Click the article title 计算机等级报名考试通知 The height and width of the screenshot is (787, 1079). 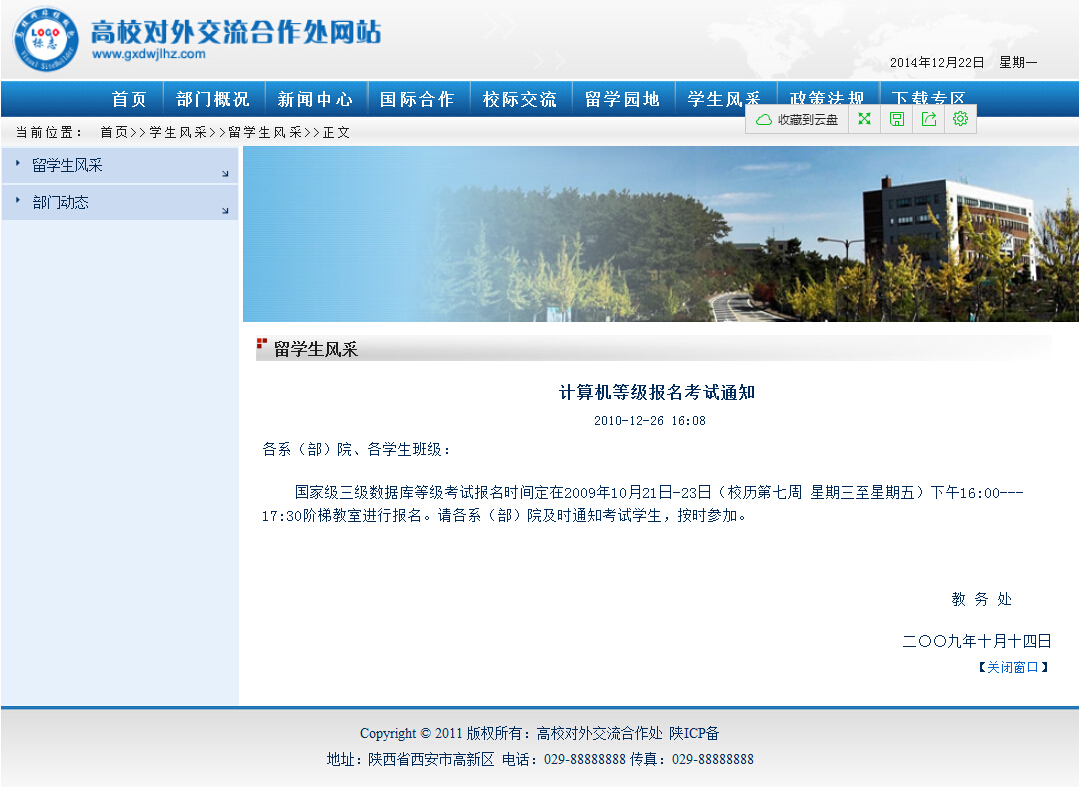click(x=657, y=393)
